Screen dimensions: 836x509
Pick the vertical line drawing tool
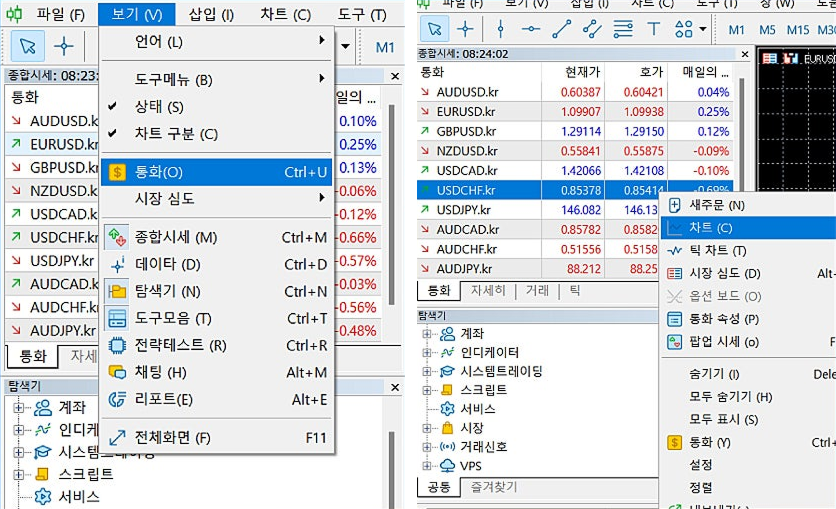(500, 29)
